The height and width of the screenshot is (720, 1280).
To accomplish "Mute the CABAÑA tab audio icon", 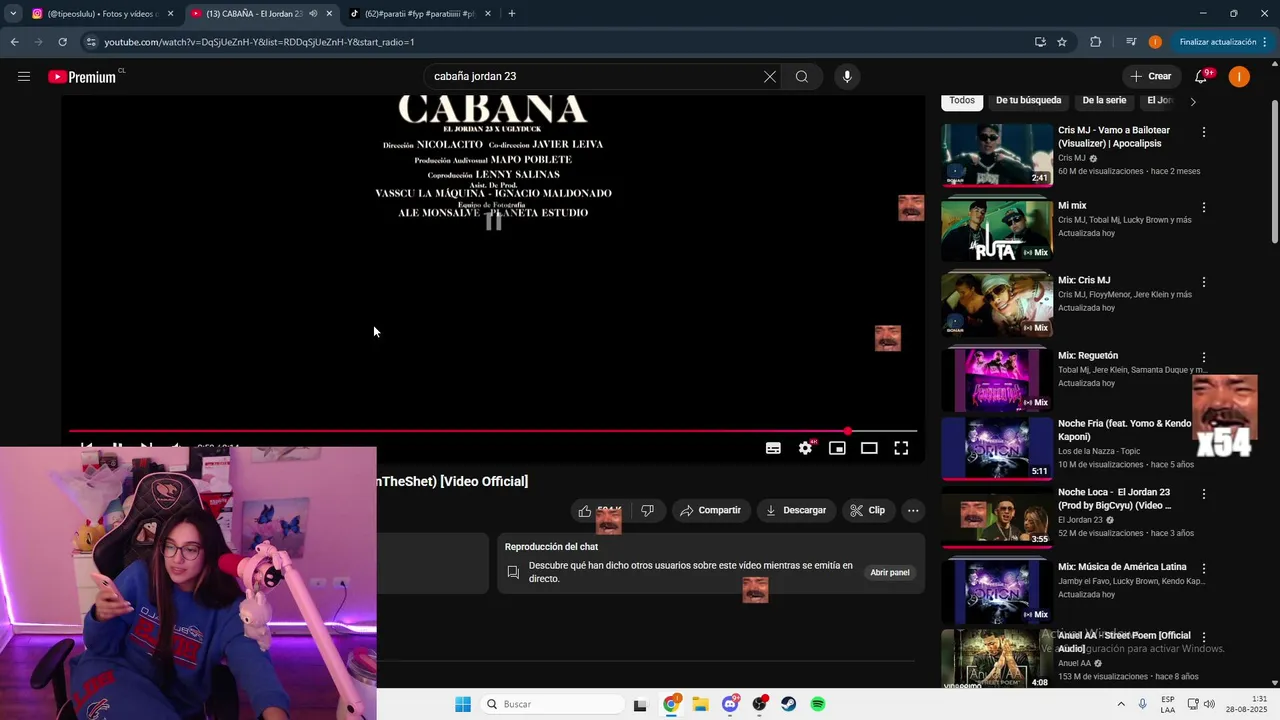I will point(313,14).
